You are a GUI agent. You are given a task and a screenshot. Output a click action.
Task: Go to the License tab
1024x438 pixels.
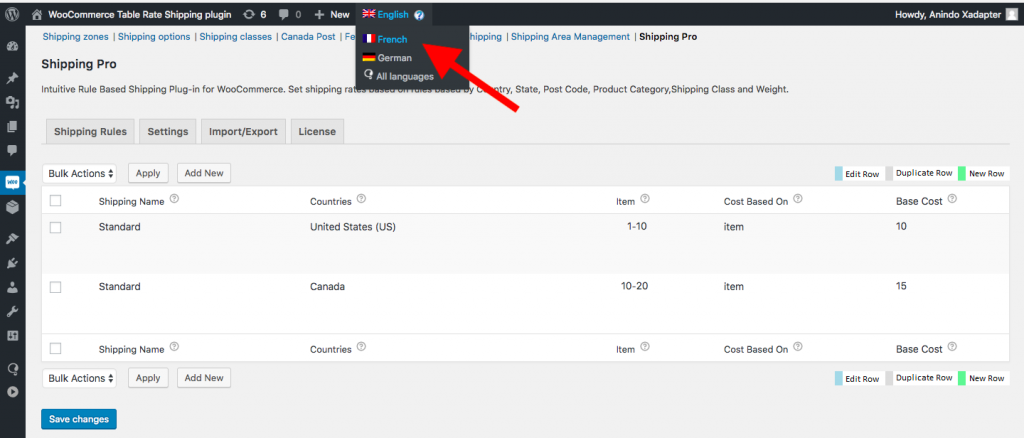(x=317, y=131)
